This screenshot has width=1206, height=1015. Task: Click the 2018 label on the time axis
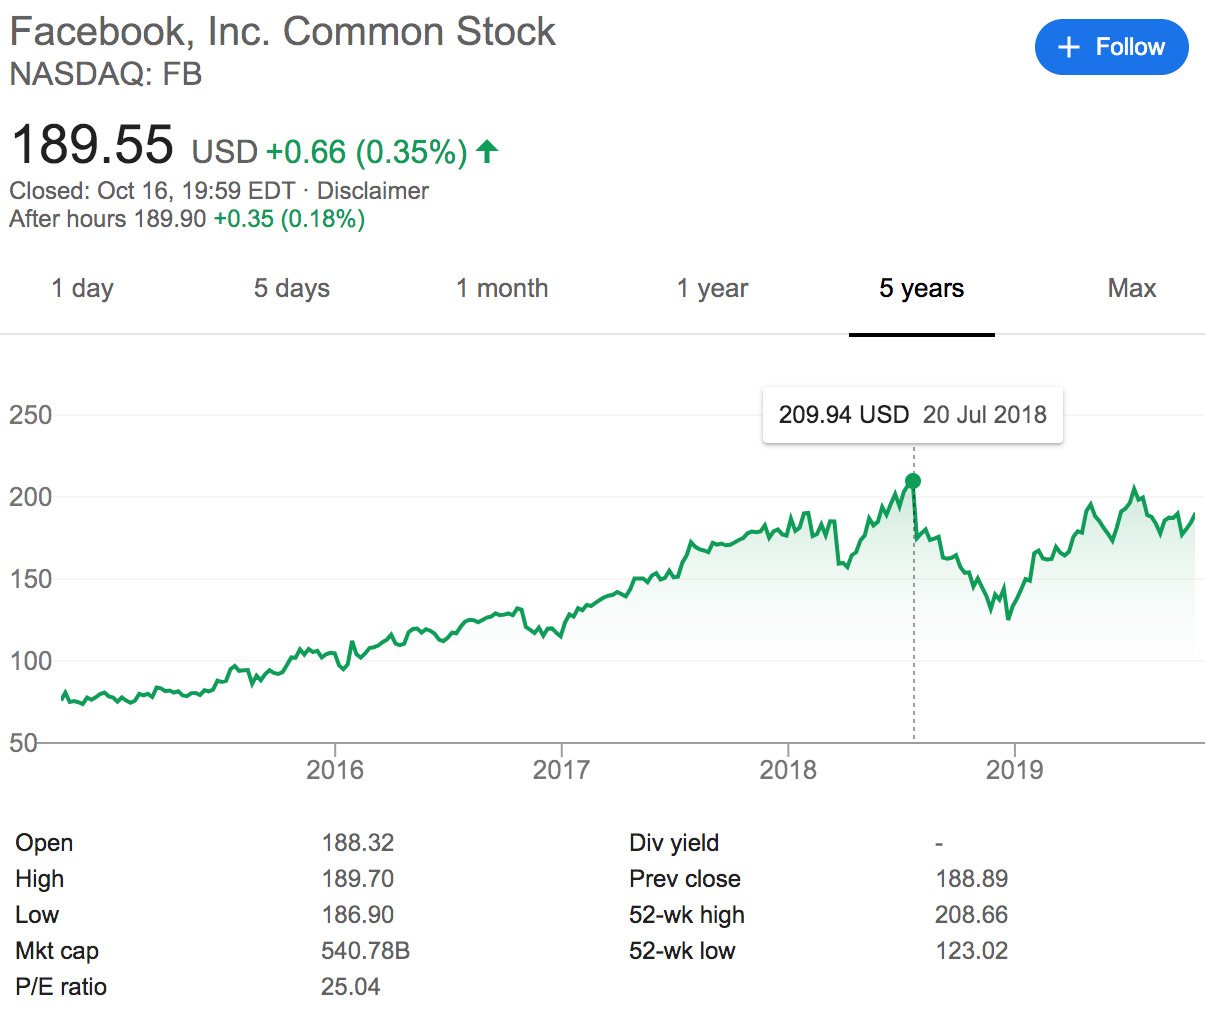pyautogui.click(x=788, y=770)
